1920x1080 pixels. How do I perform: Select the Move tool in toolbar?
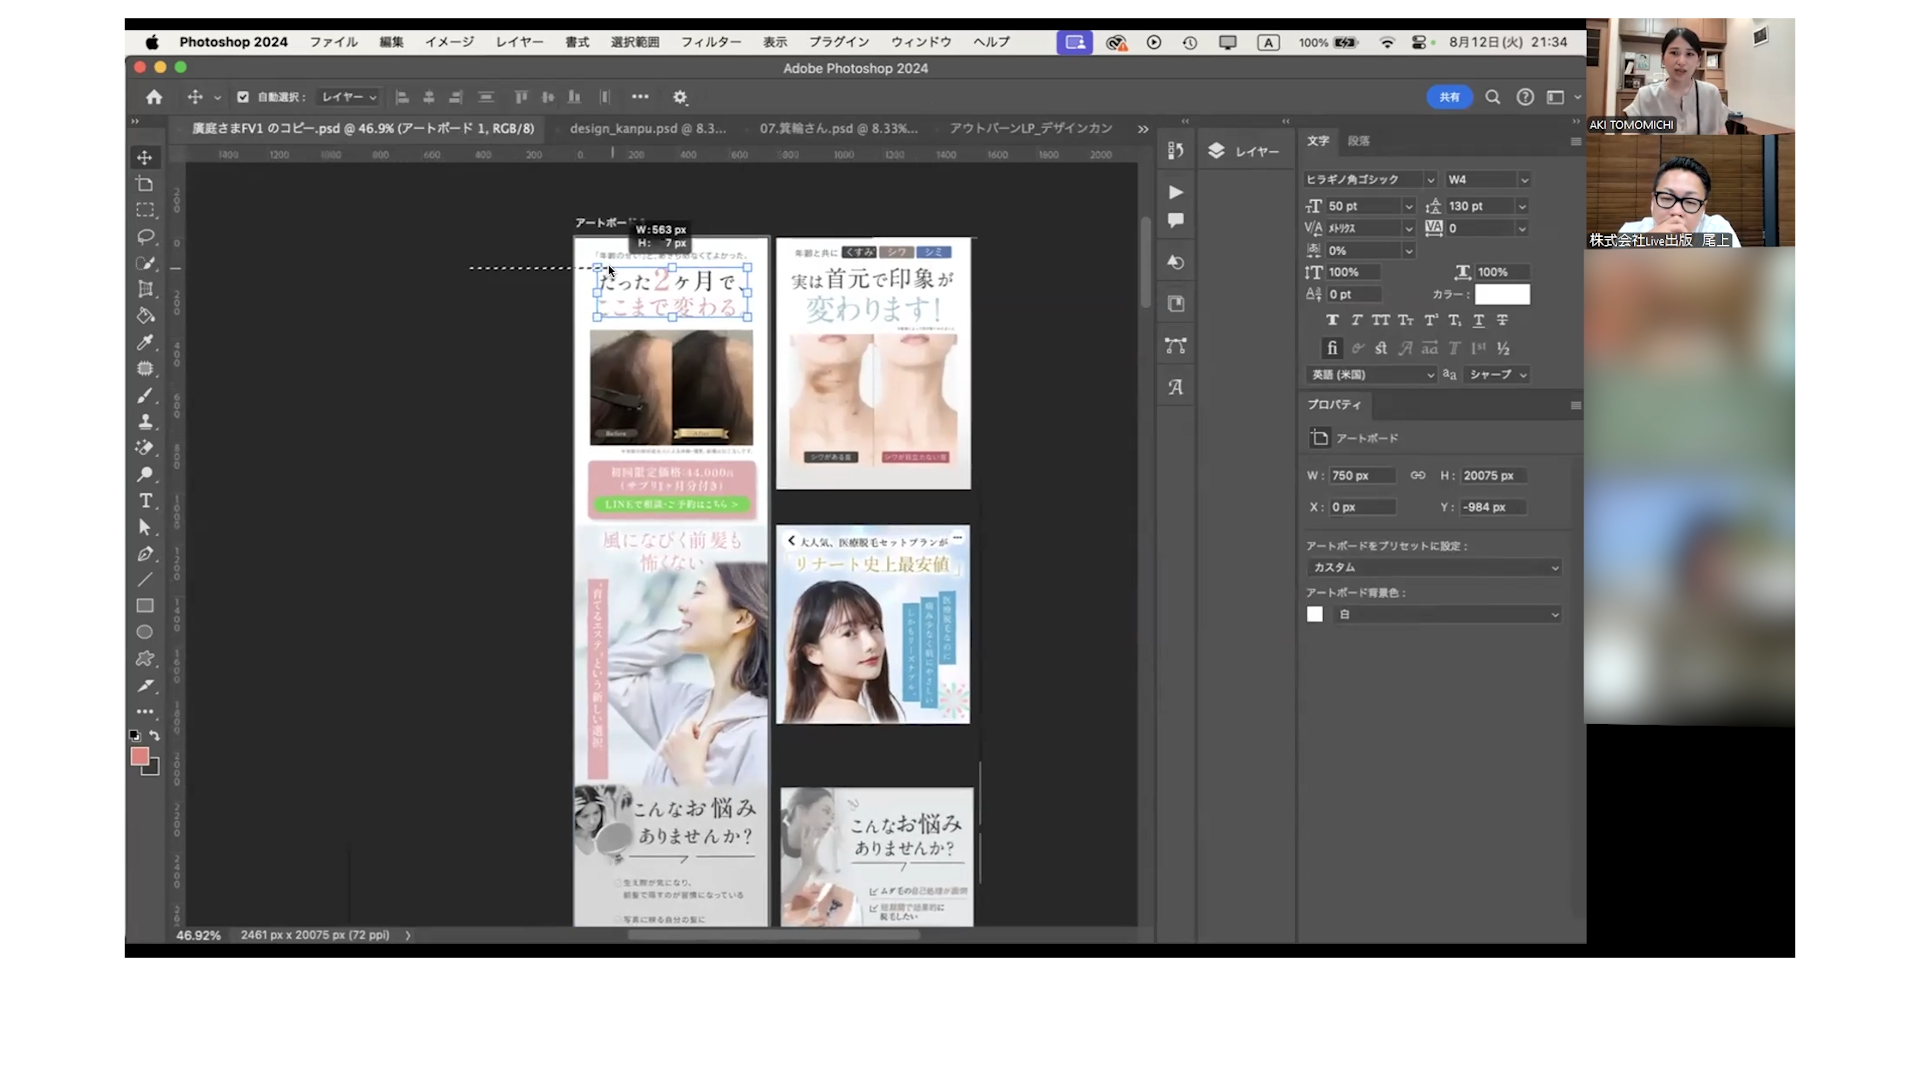click(x=145, y=158)
